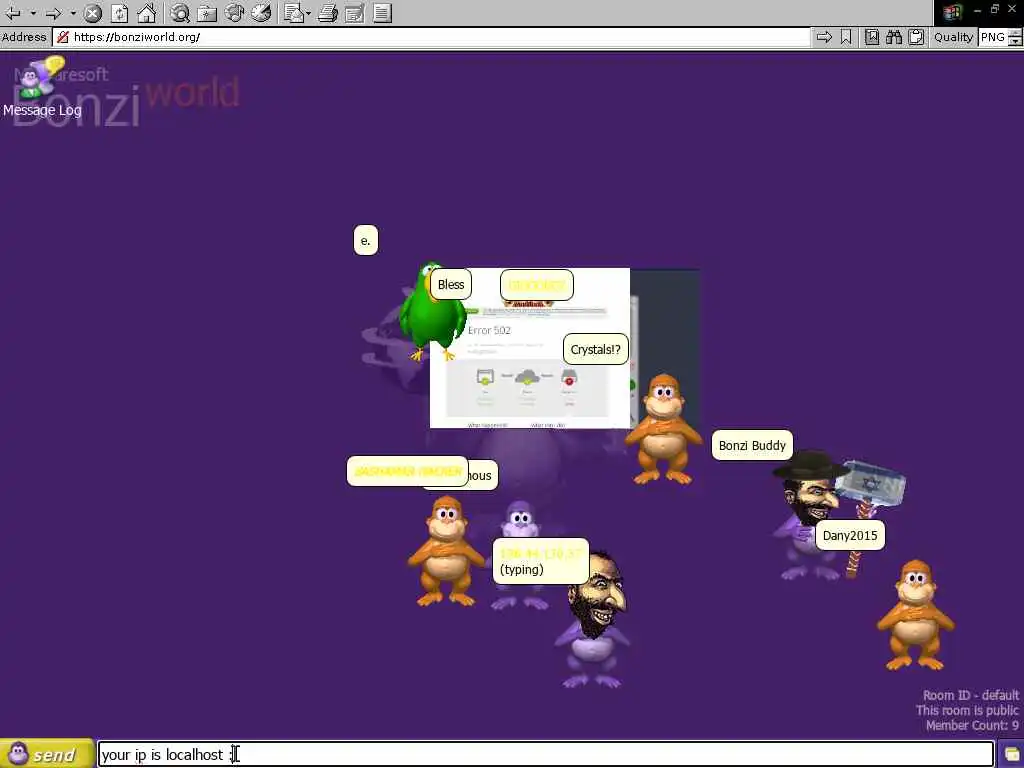Click the Quality label
This screenshot has width=1024, height=768.
click(953, 37)
